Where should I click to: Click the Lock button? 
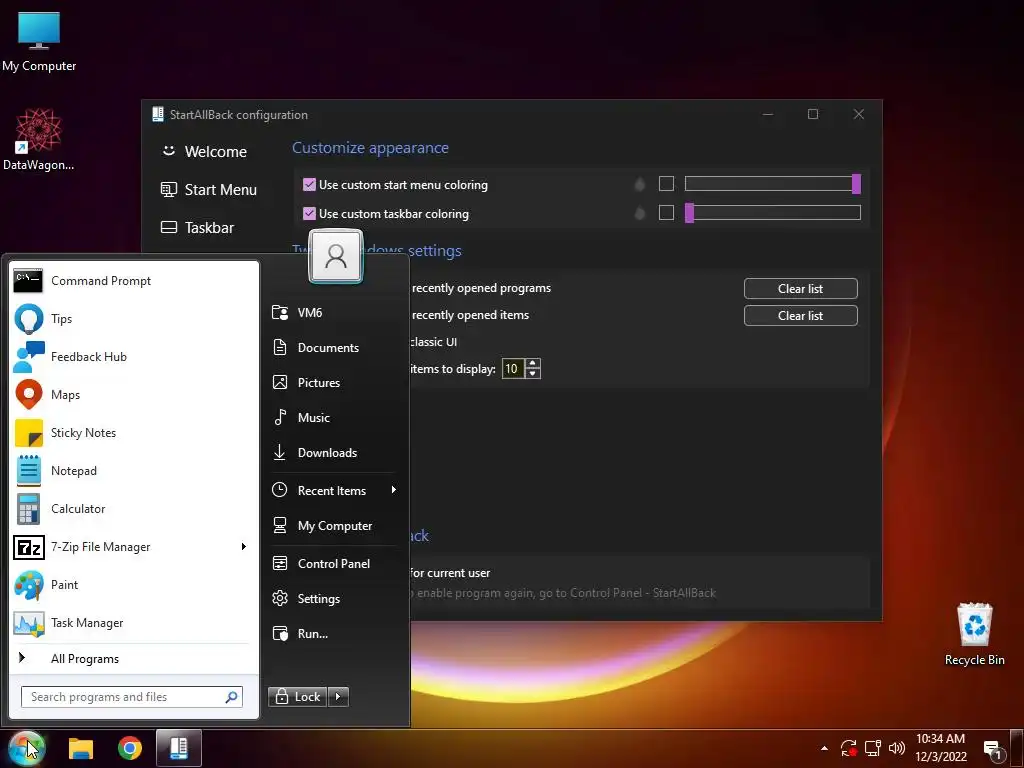coord(298,697)
